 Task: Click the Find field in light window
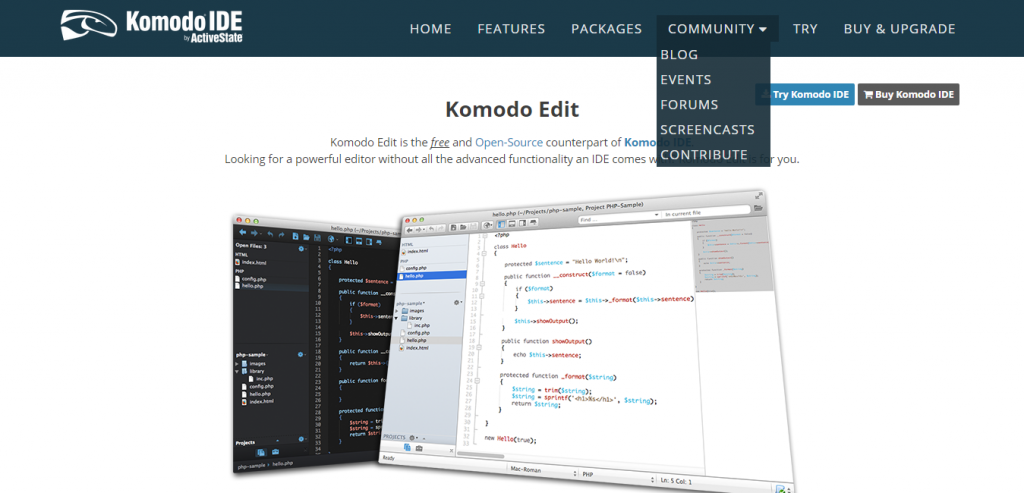point(617,215)
